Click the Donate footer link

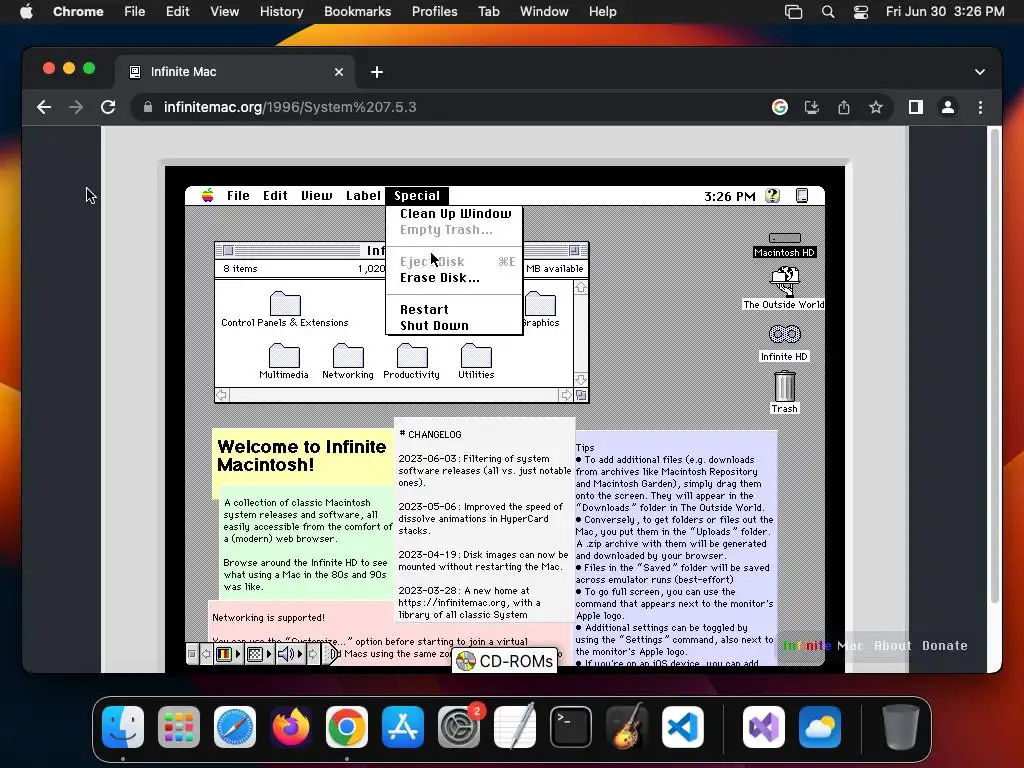click(944, 645)
